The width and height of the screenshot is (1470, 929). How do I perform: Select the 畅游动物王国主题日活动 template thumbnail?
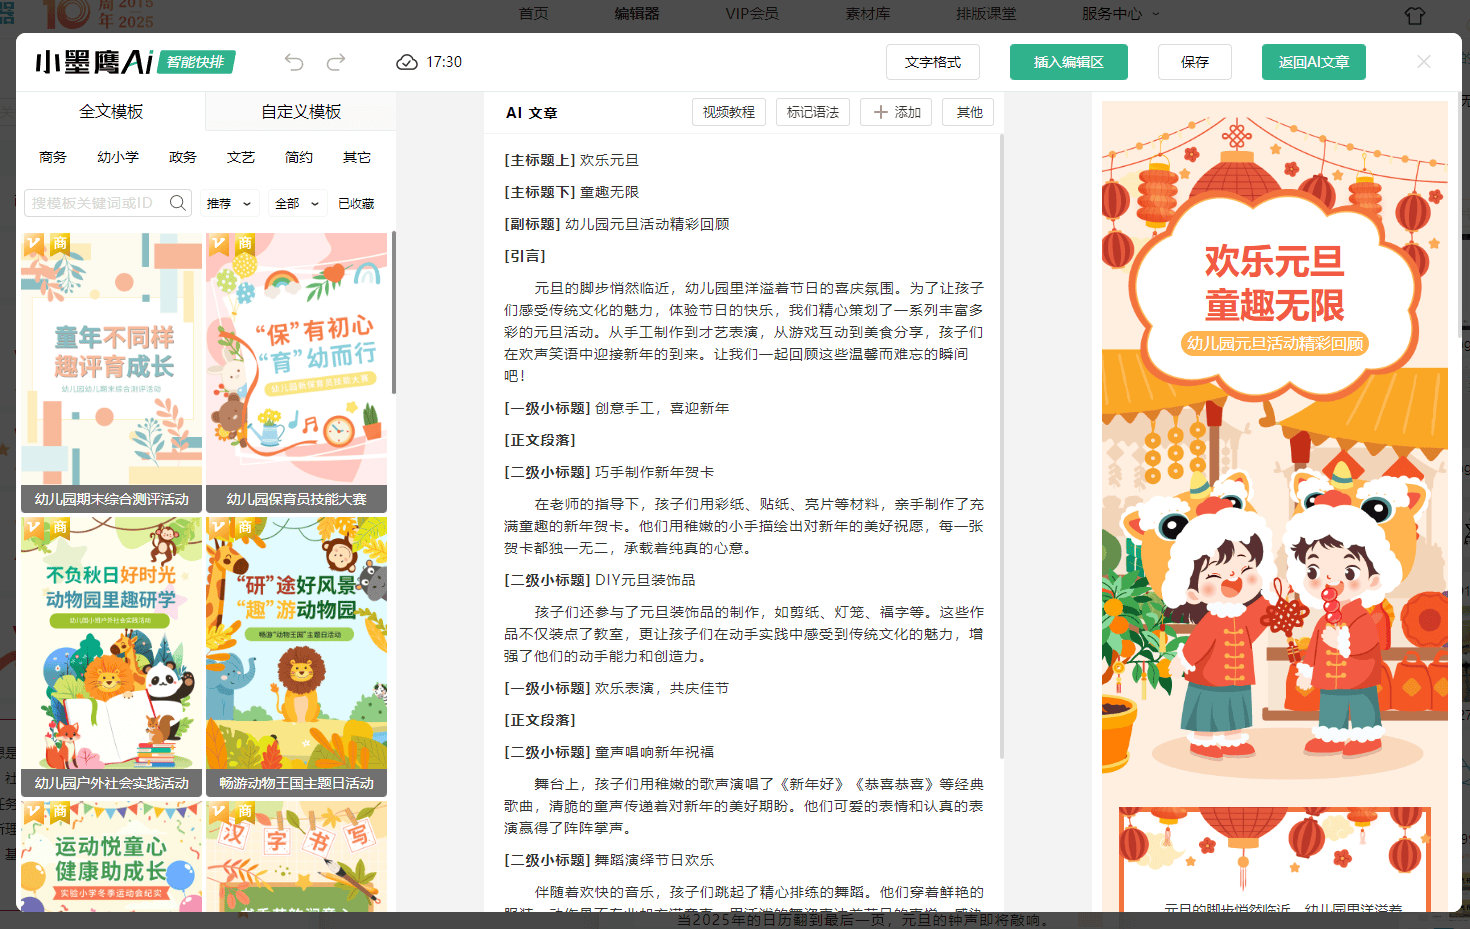pos(296,650)
